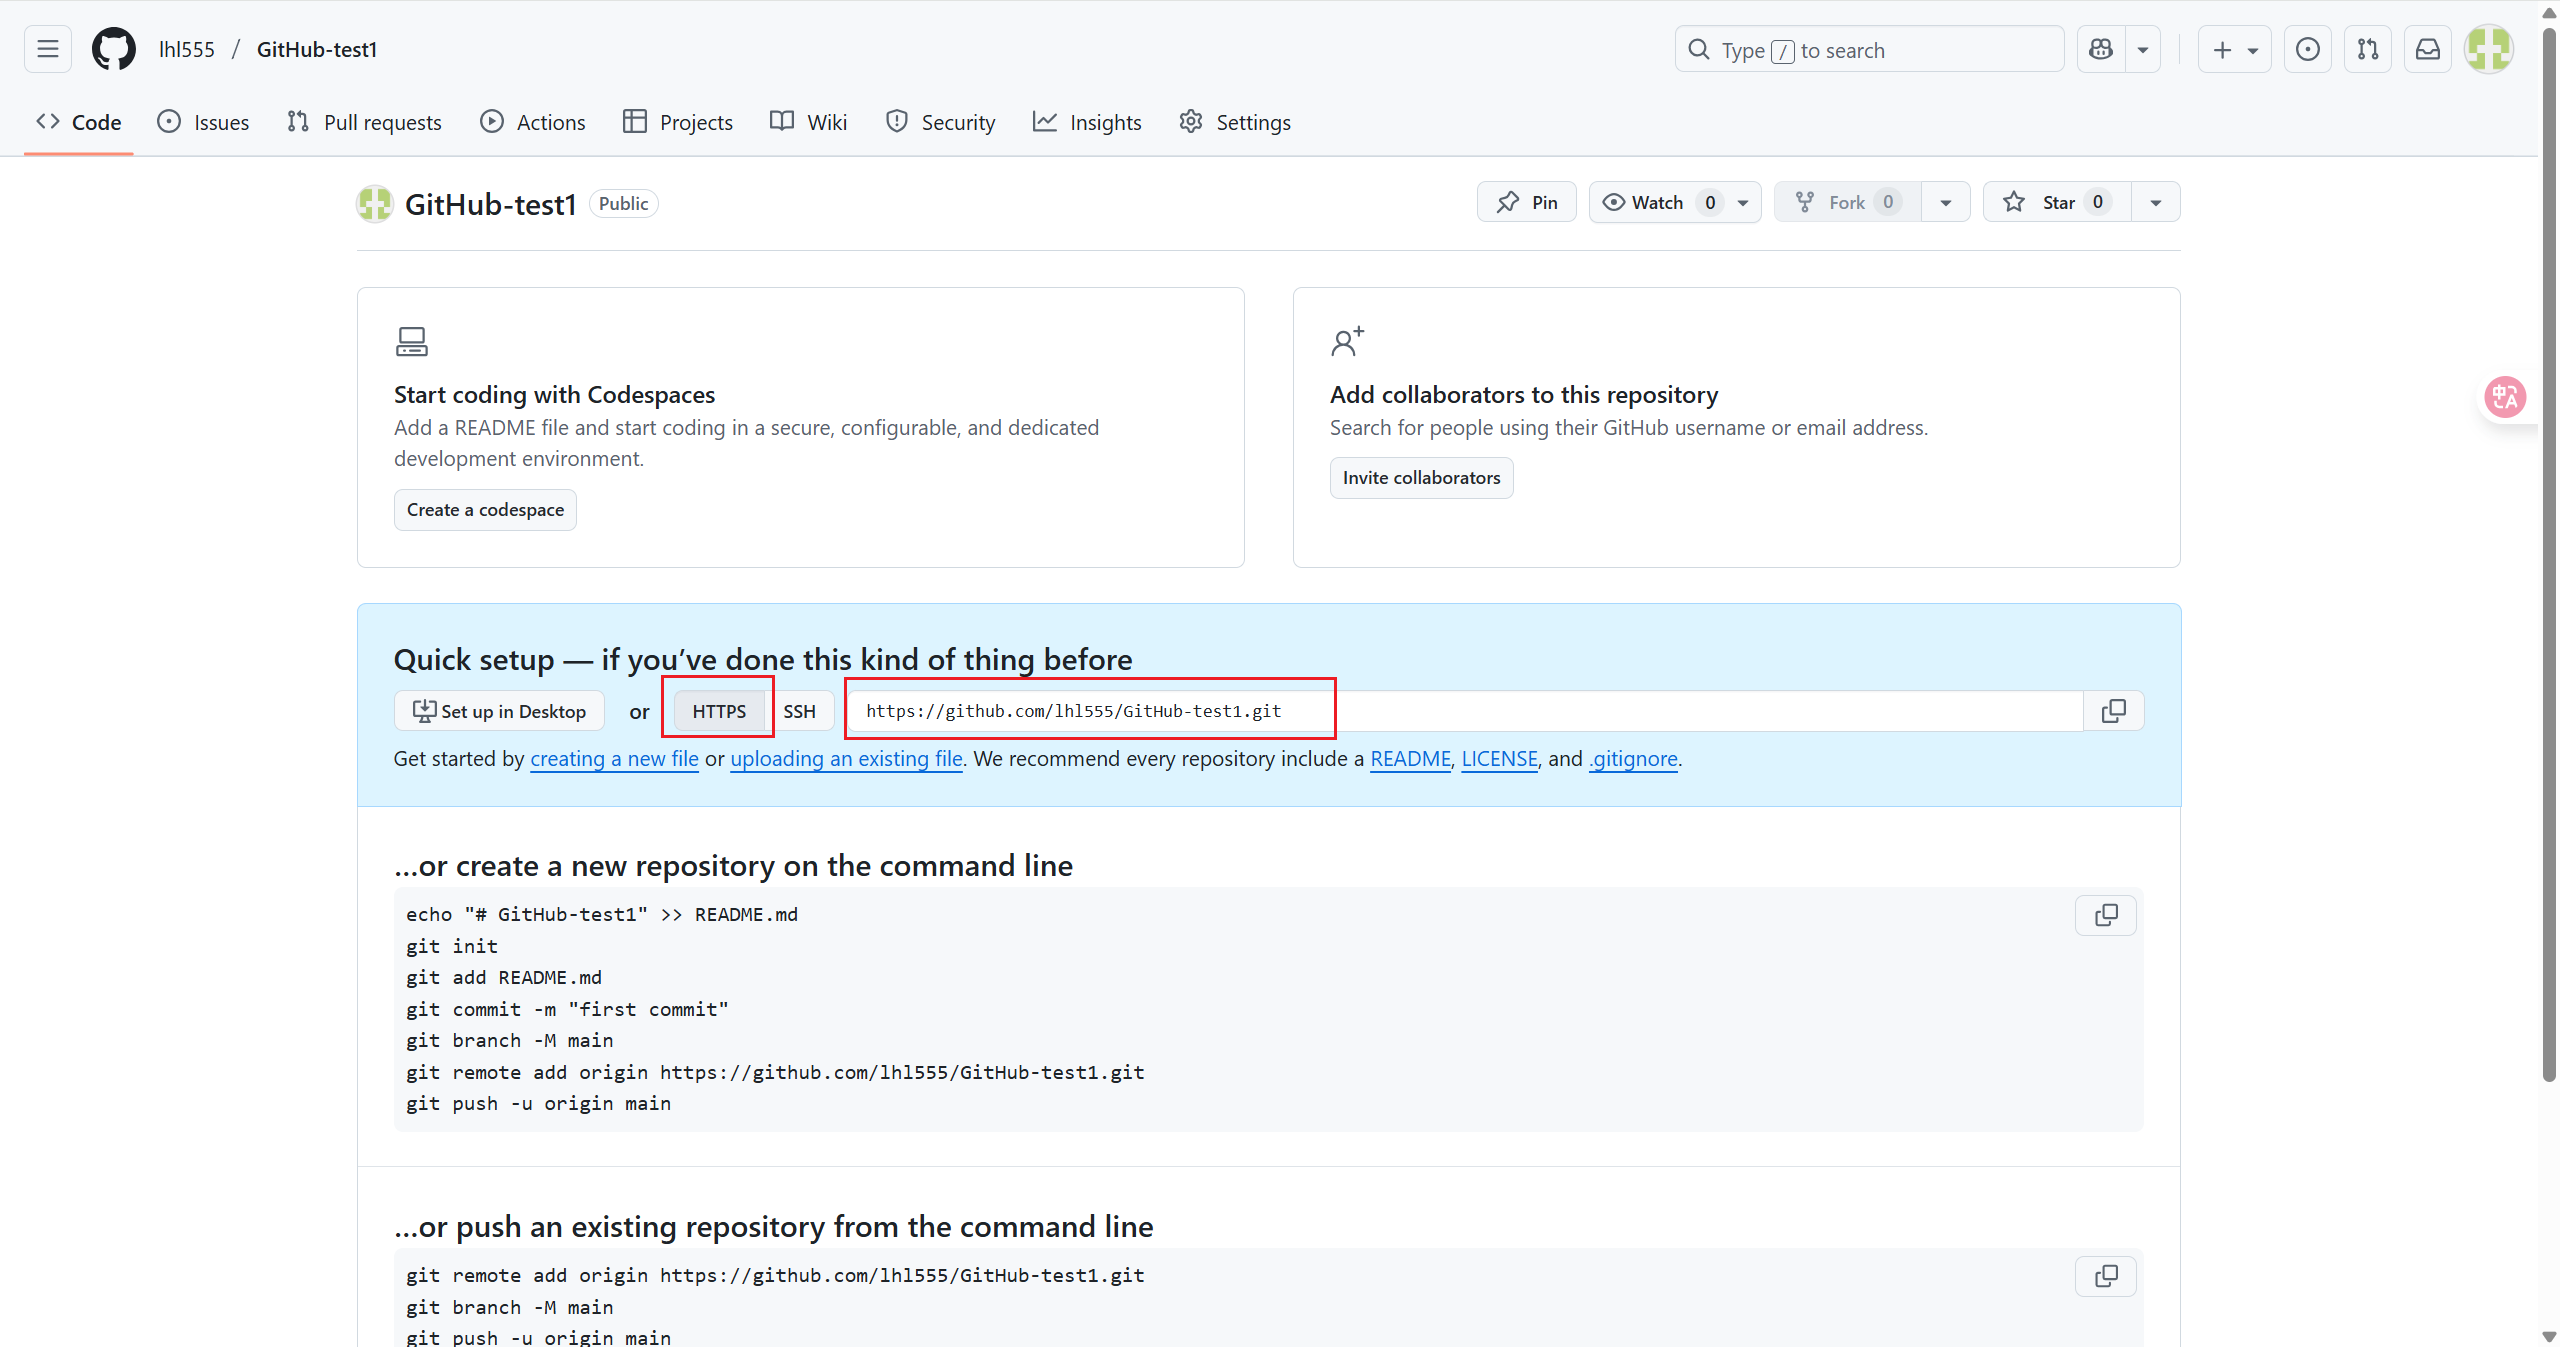Click the add collaborator person icon
The height and width of the screenshot is (1347, 2560).
pos(1347,342)
